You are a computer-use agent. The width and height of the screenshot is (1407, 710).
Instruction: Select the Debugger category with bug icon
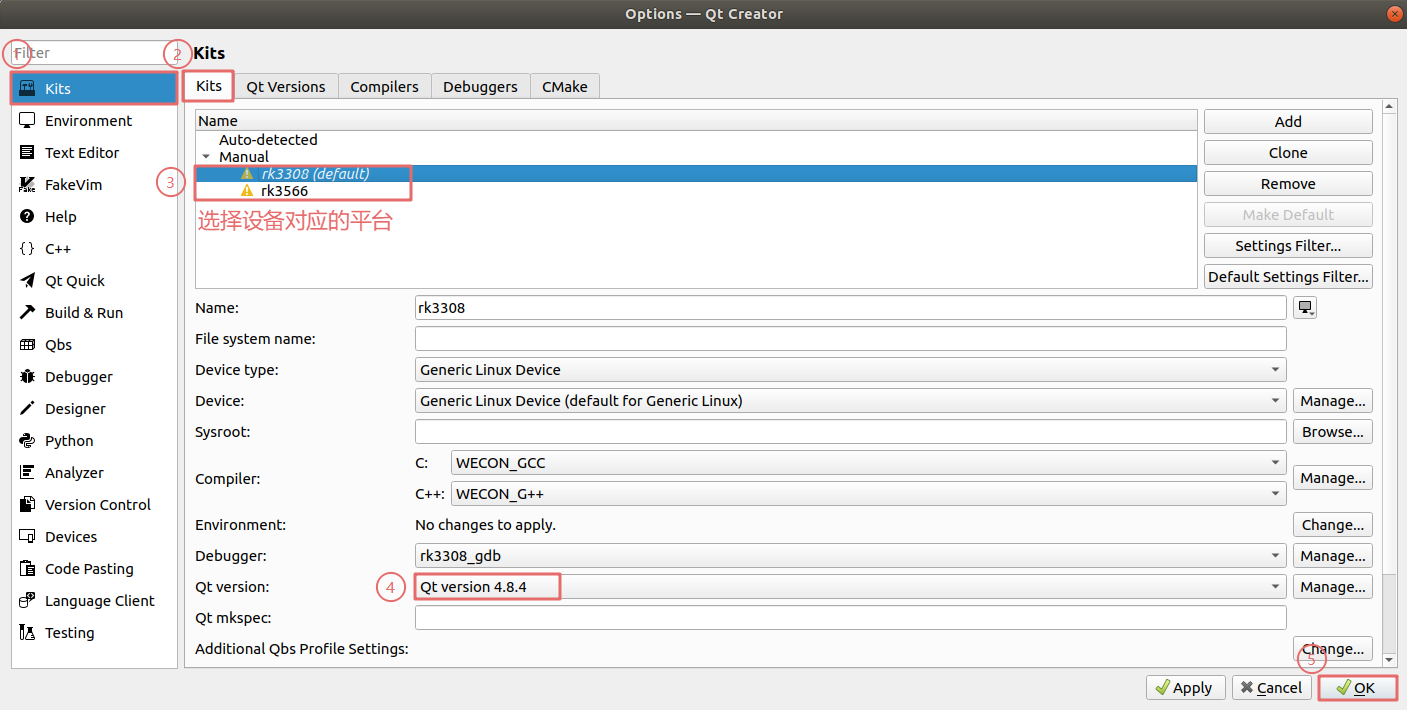click(x=78, y=377)
